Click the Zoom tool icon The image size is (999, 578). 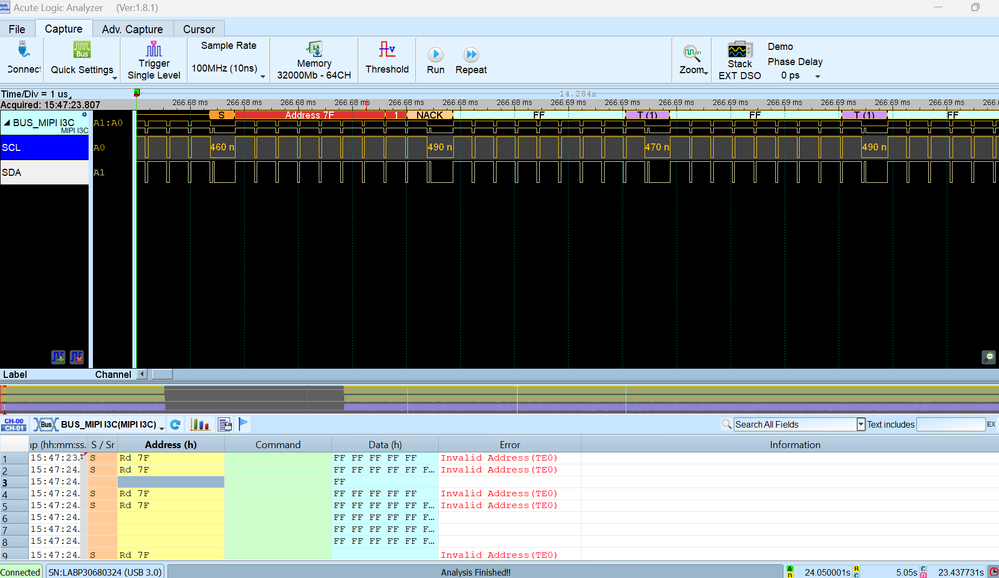click(691, 52)
